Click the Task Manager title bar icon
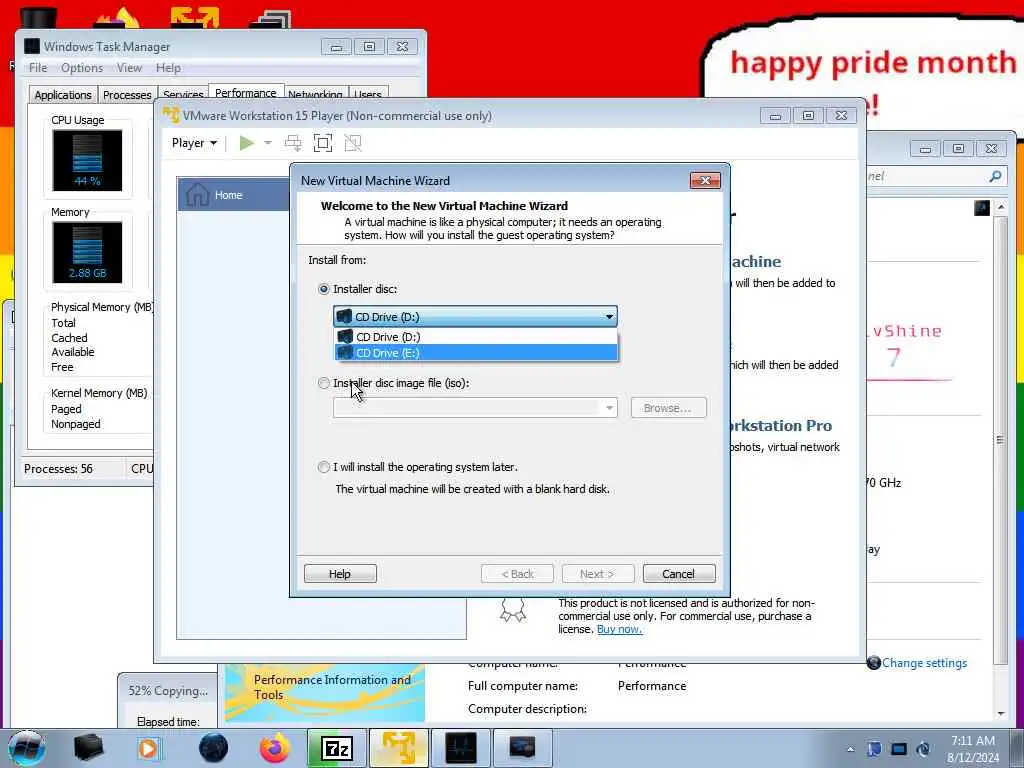Image resolution: width=1024 pixels, height=768 pixels. tap(32, 46)
